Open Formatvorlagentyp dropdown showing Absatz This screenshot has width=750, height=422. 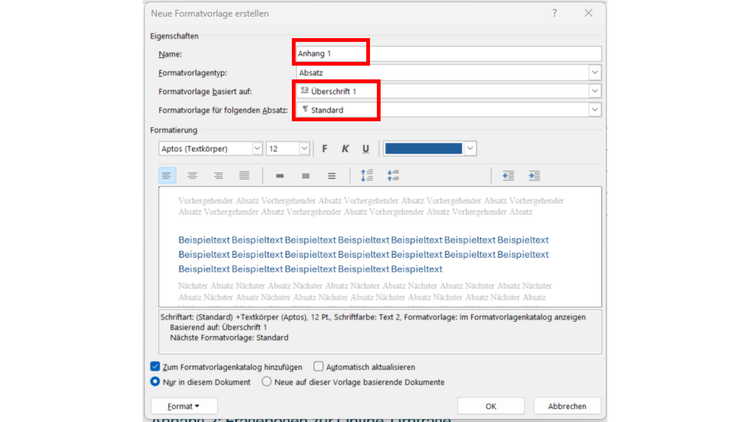click(449, 73)
